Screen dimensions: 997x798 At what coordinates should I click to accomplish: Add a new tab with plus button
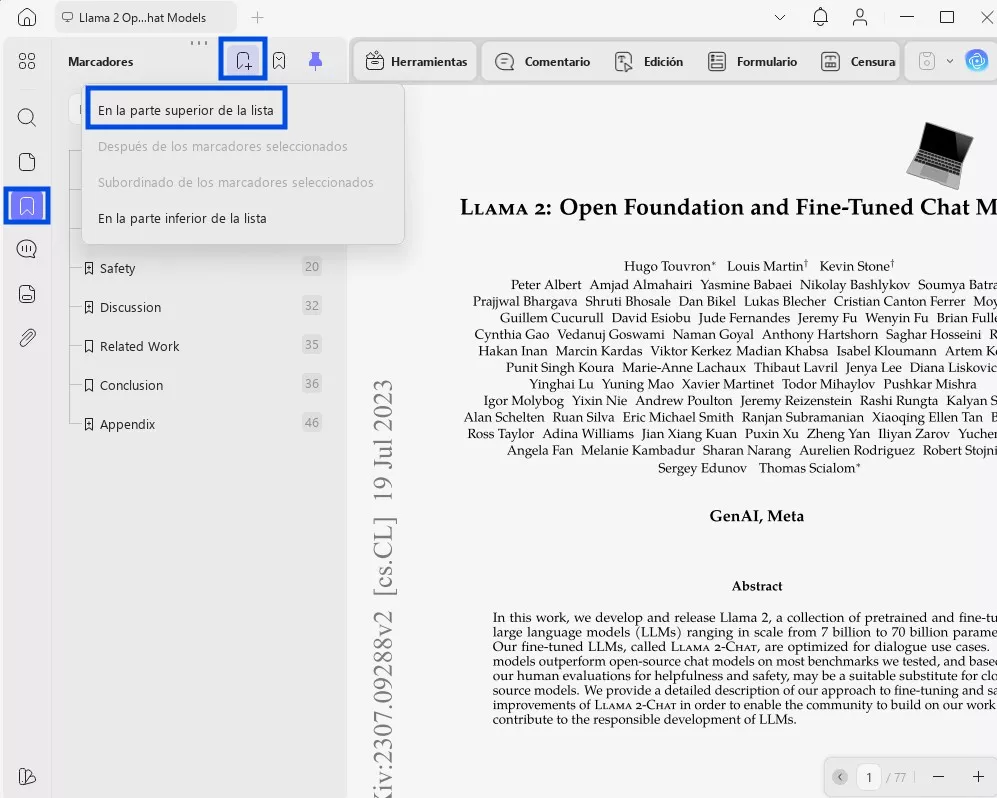click(x=257, y=17)
